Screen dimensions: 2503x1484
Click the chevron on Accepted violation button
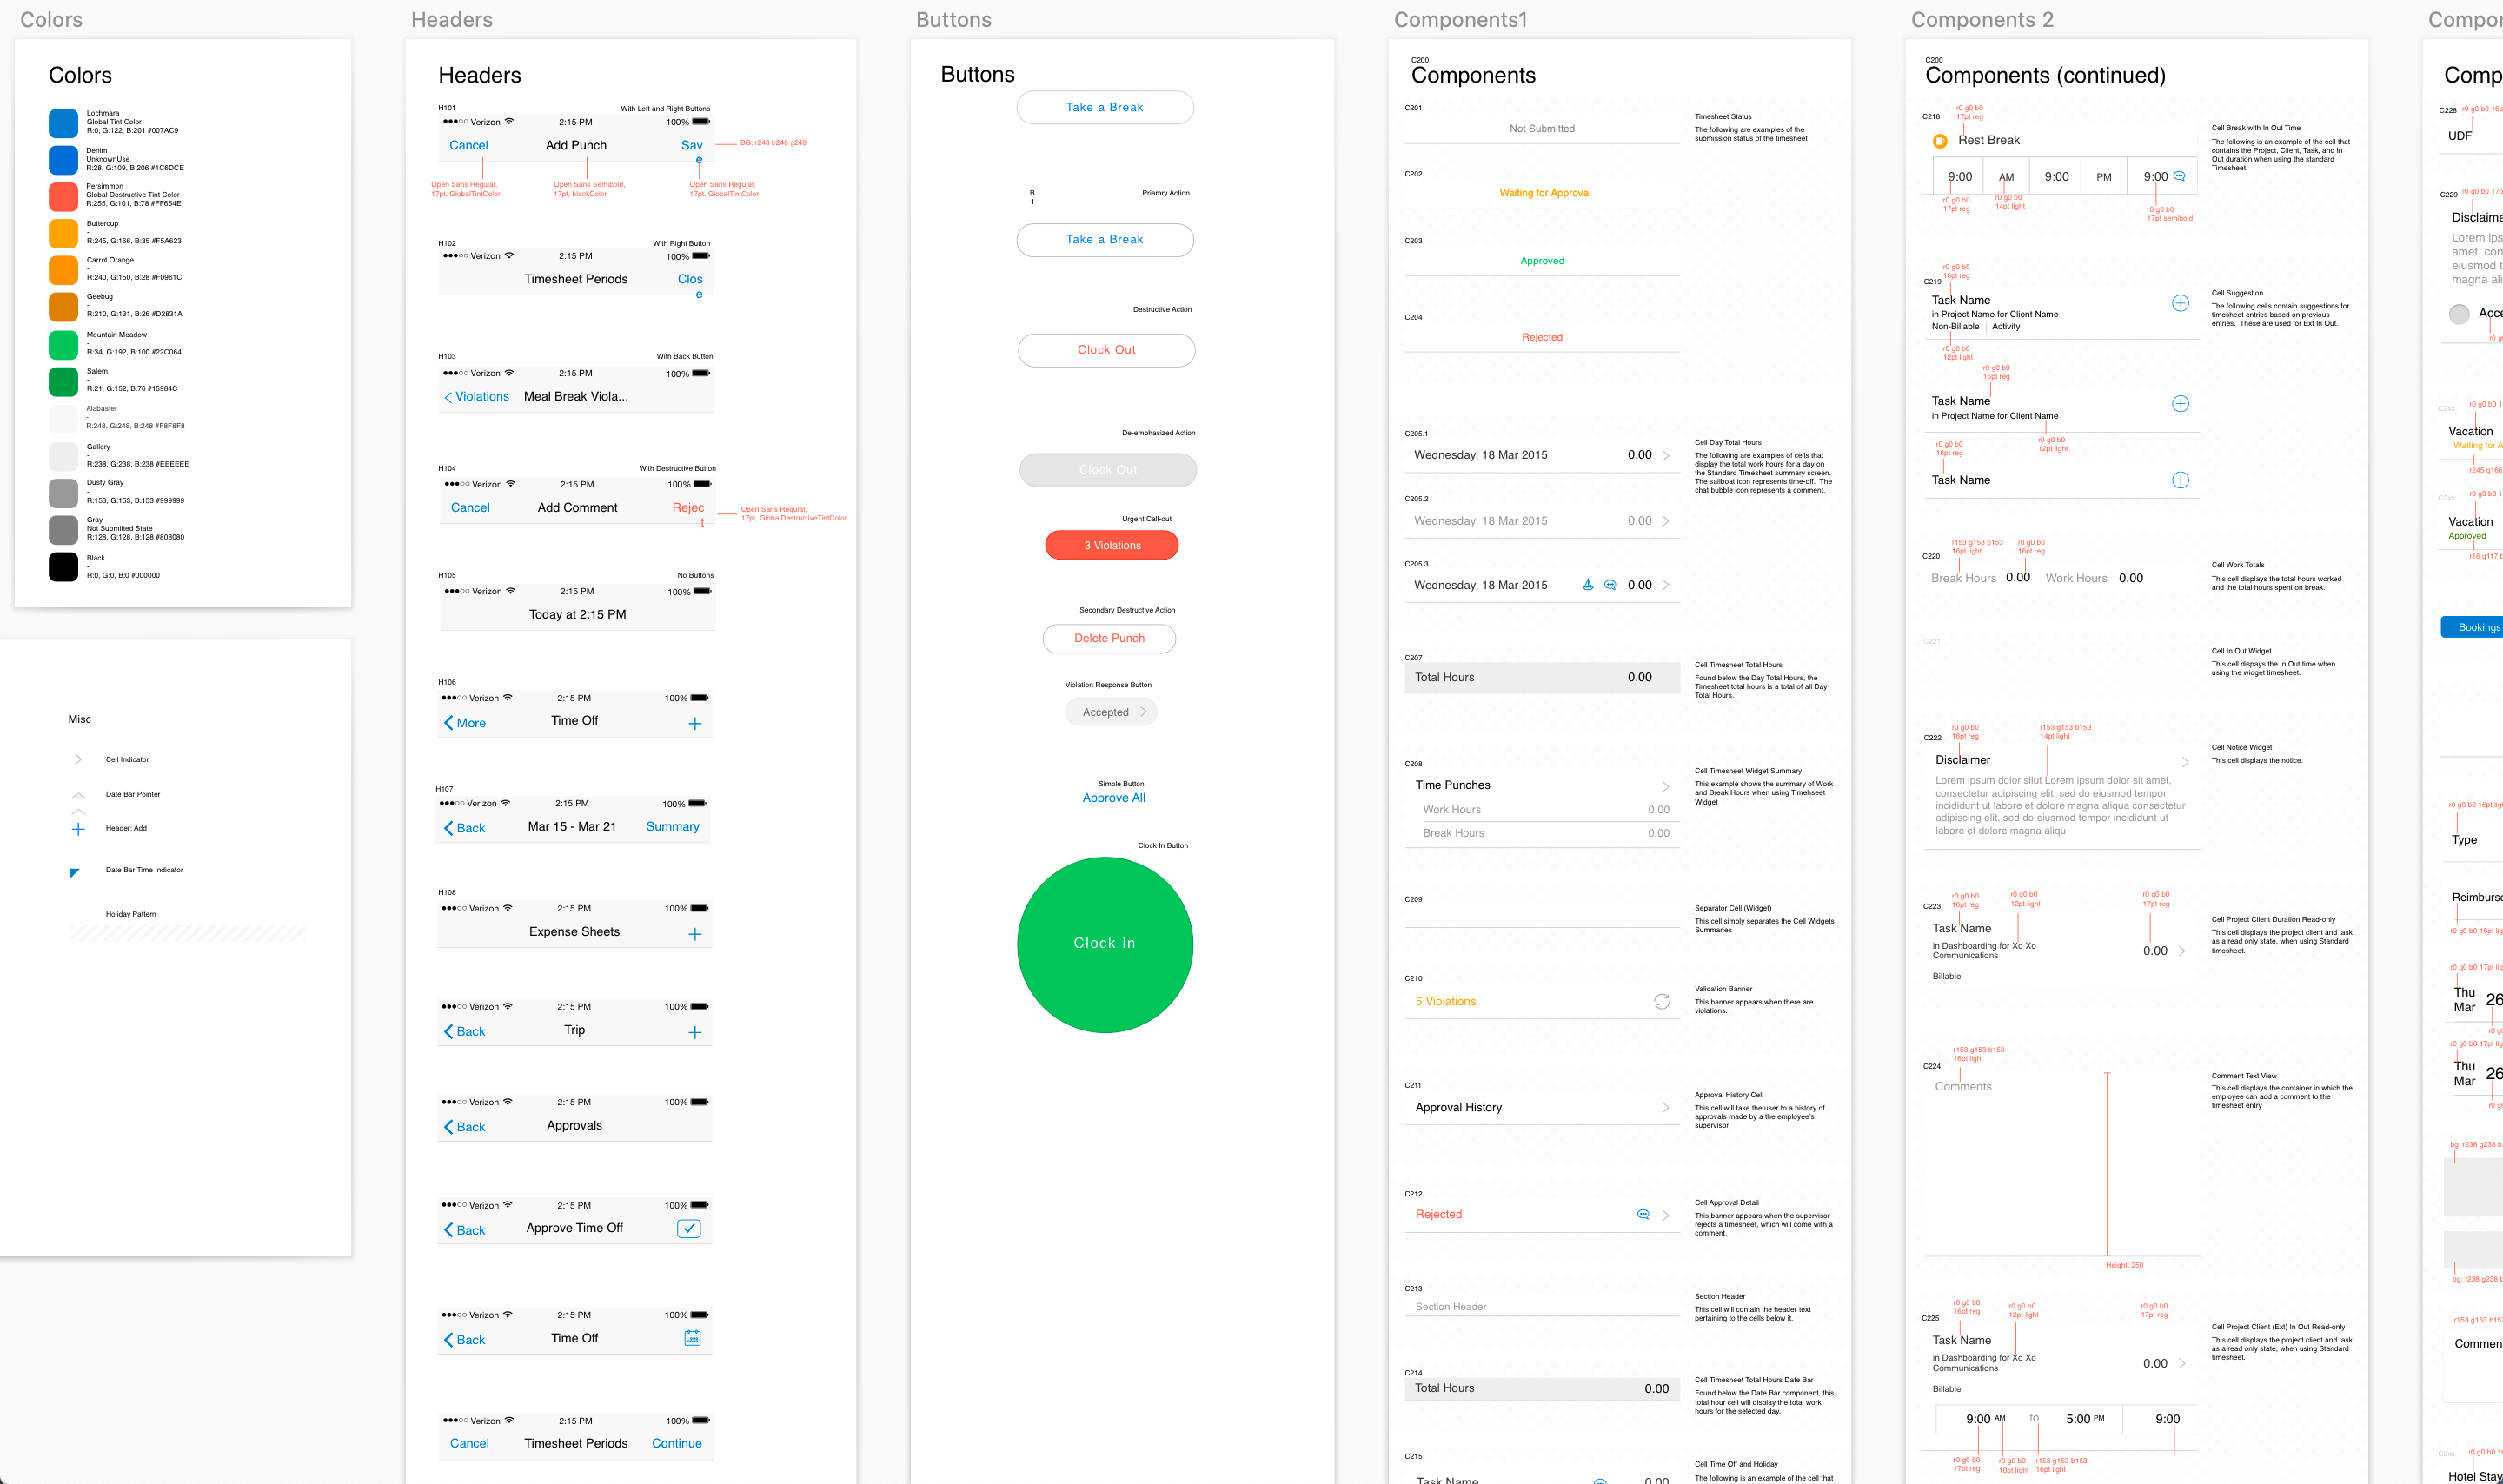pos(1143,712)
